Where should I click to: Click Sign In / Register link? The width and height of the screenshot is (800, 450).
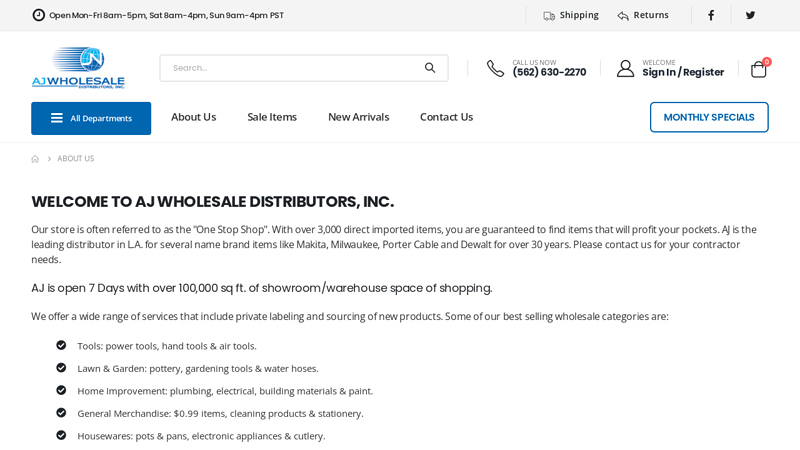(683, 72)
